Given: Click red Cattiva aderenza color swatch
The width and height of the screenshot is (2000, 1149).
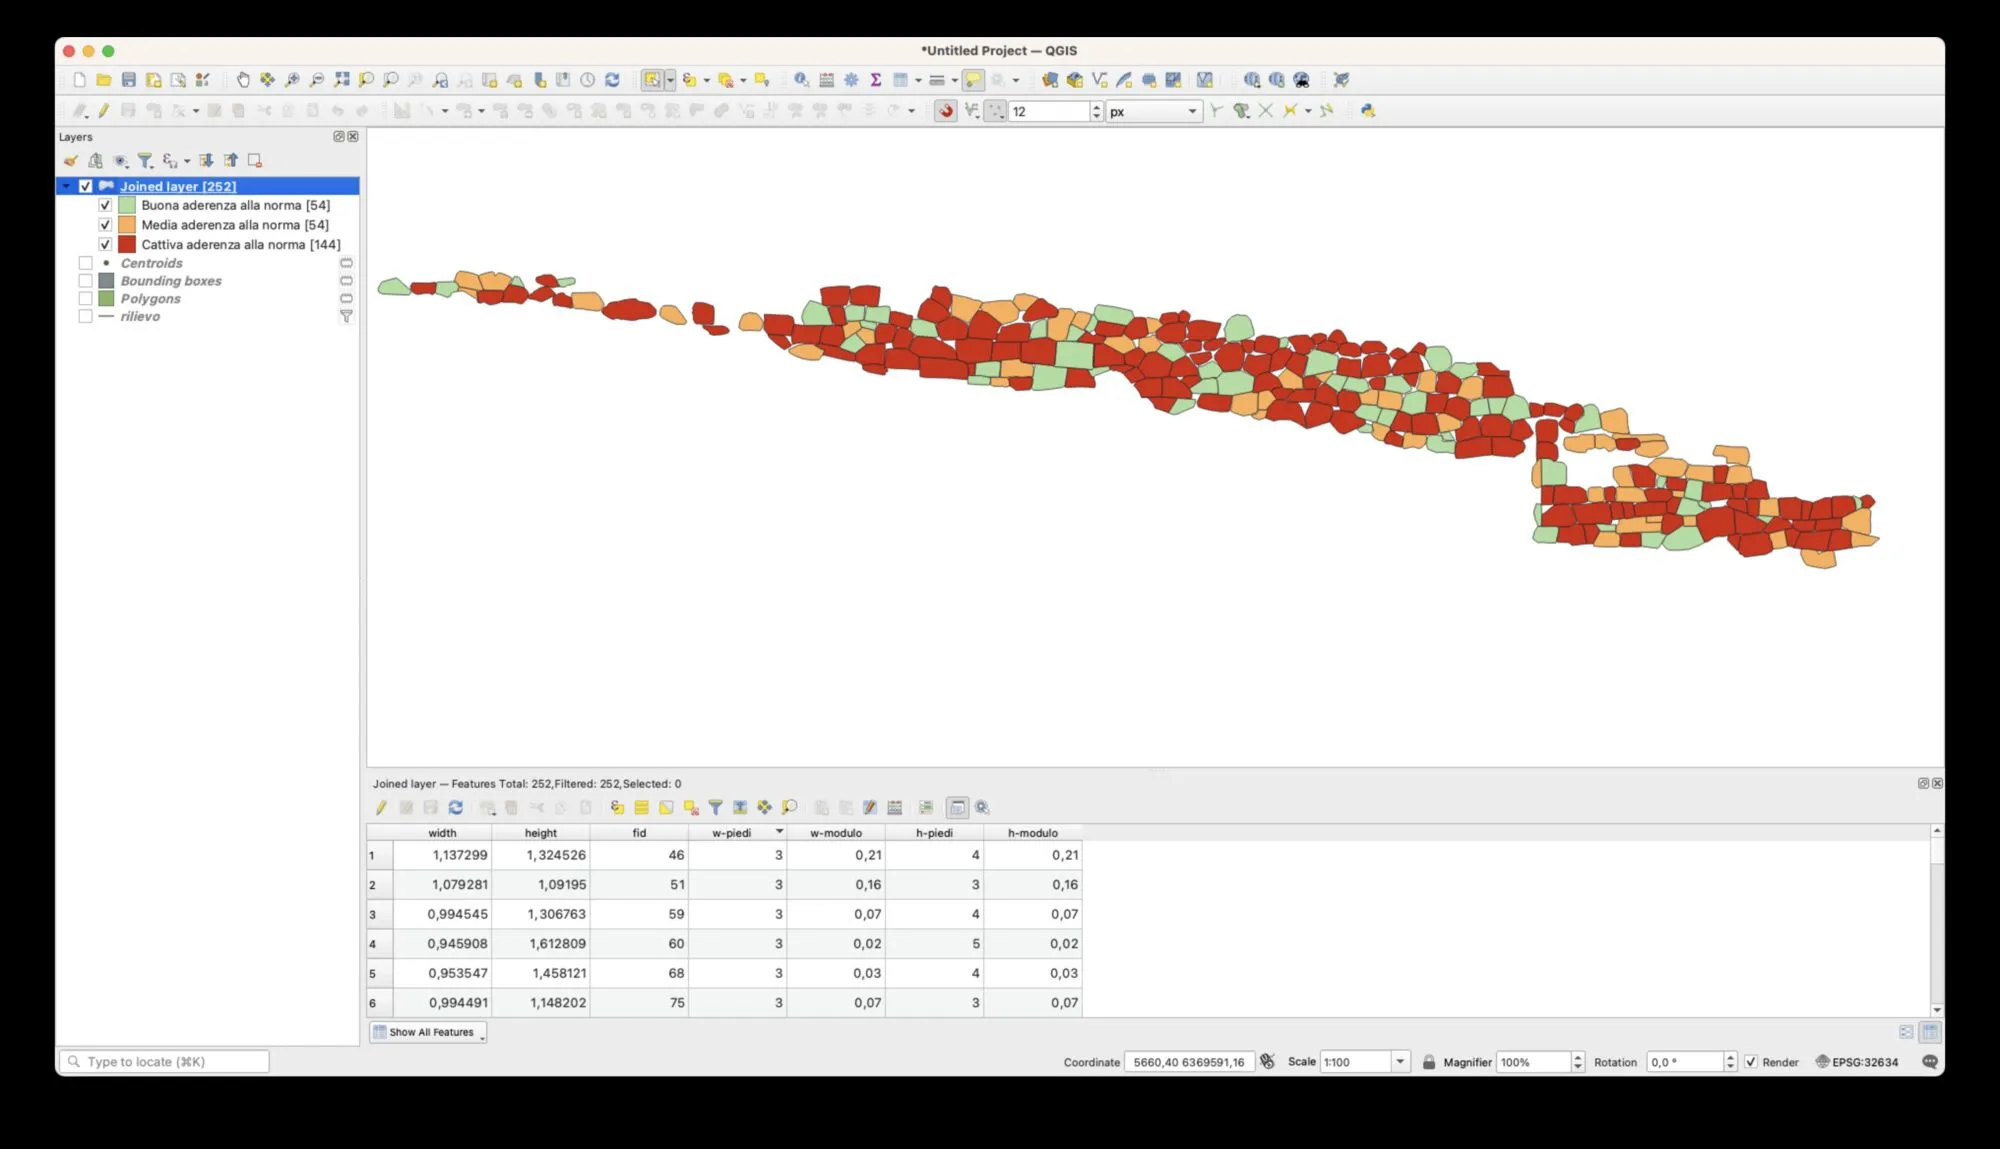Looking at the screenshot, I should (x=127, y=244).
